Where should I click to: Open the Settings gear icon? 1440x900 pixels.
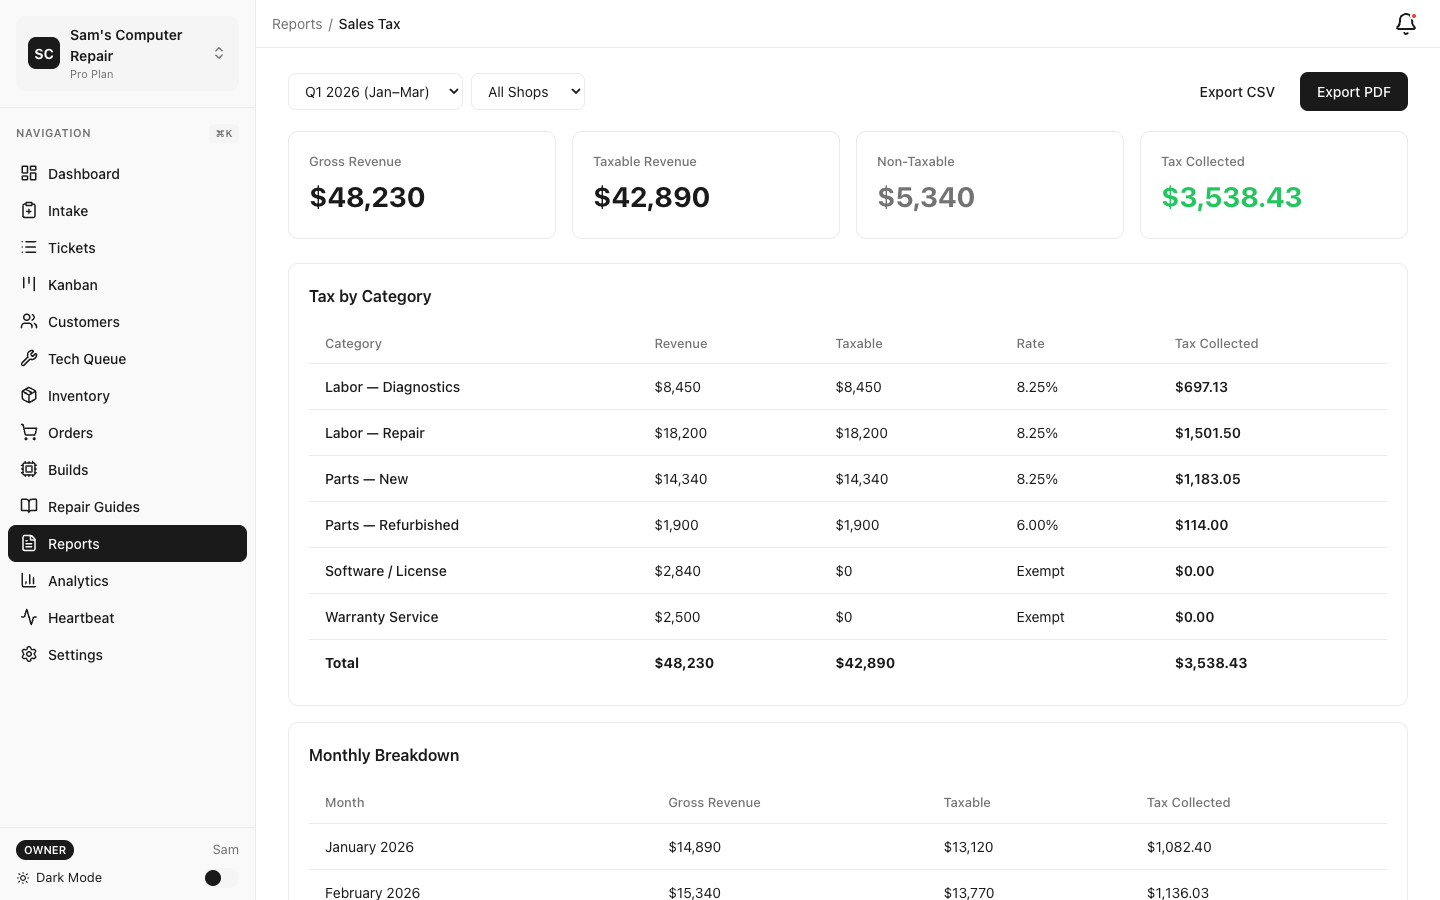(x=29, y=655)
